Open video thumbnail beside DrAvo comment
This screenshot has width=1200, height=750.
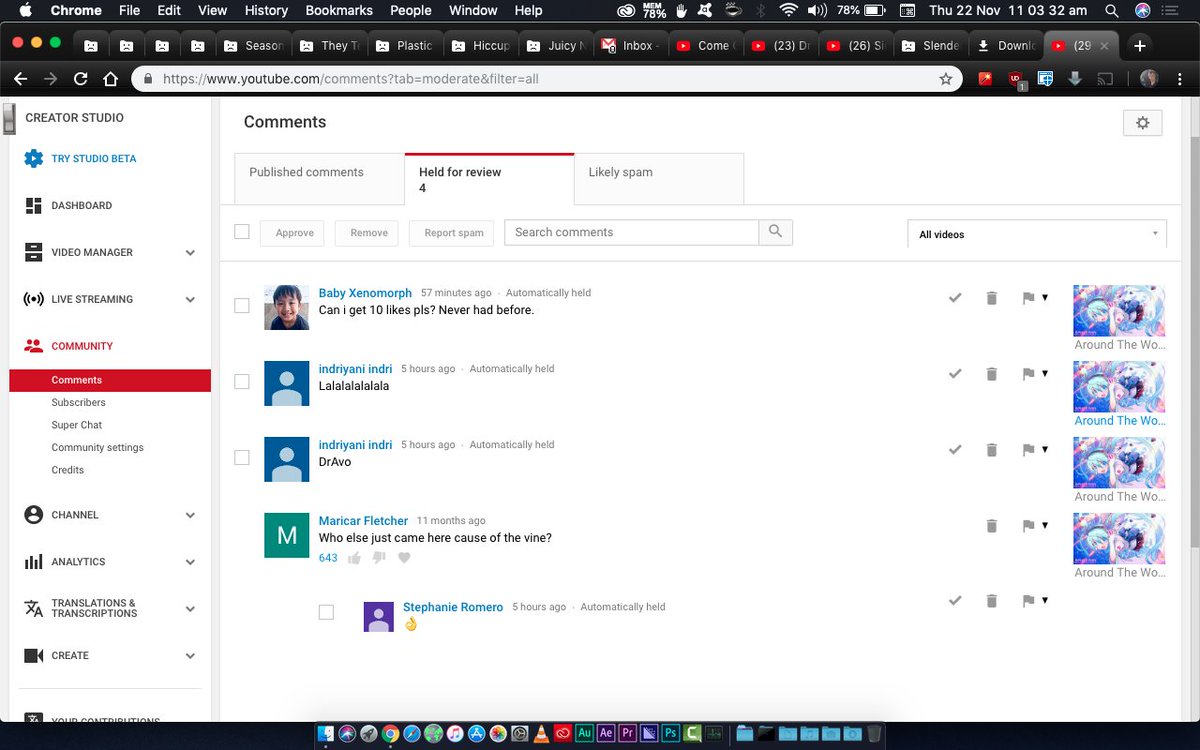point(1119,462)
